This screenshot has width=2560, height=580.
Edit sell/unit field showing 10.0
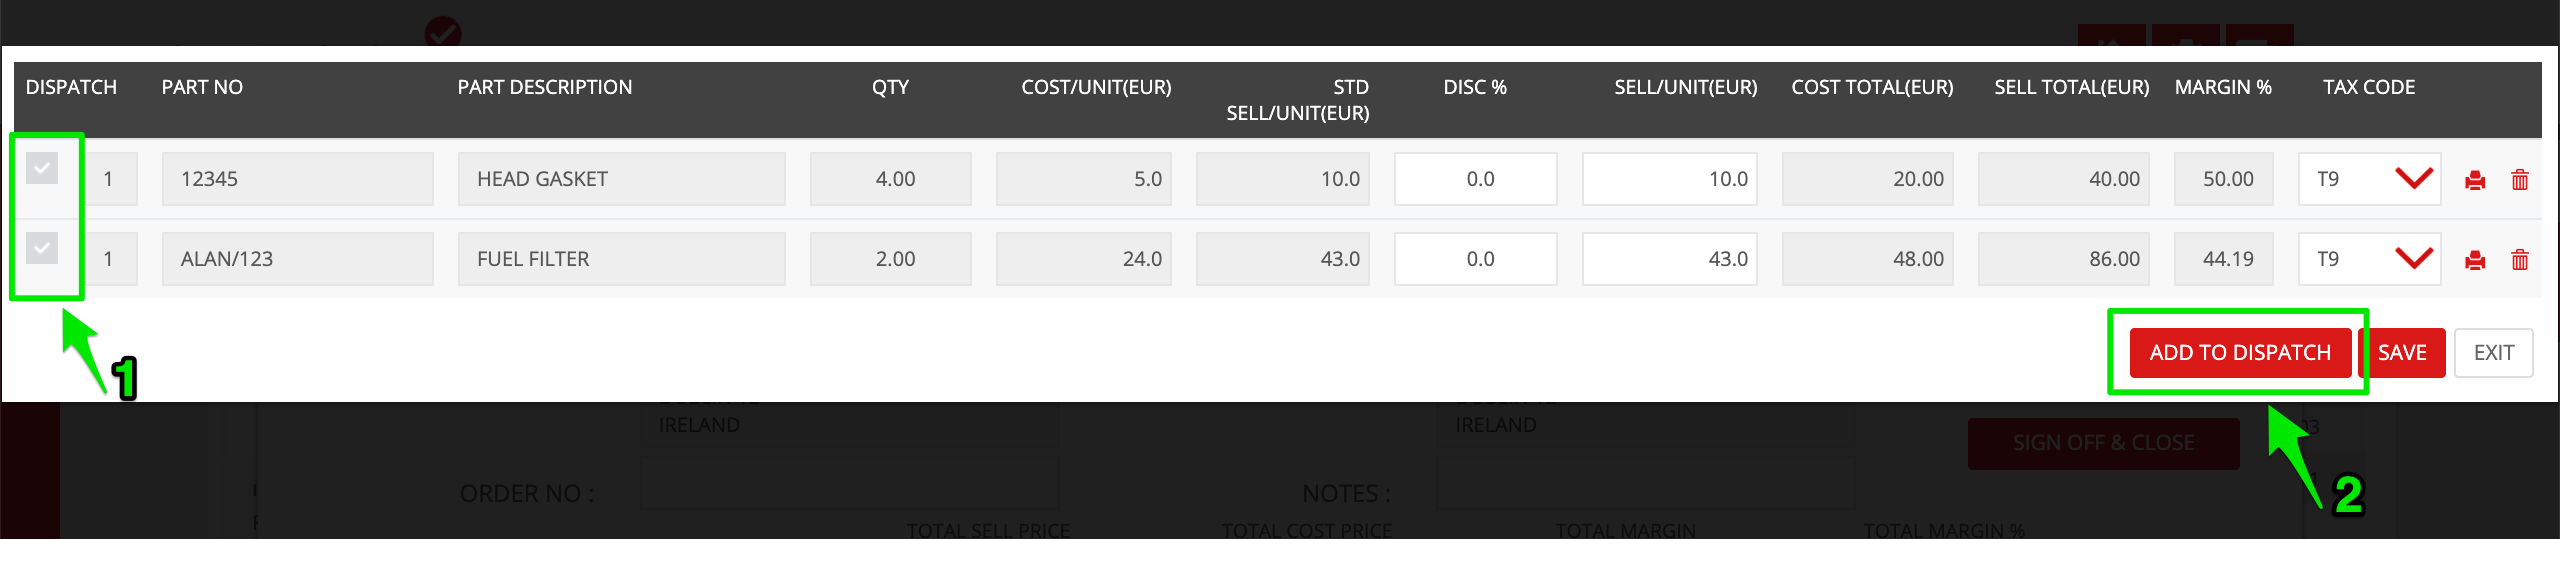pos(1670,179)
